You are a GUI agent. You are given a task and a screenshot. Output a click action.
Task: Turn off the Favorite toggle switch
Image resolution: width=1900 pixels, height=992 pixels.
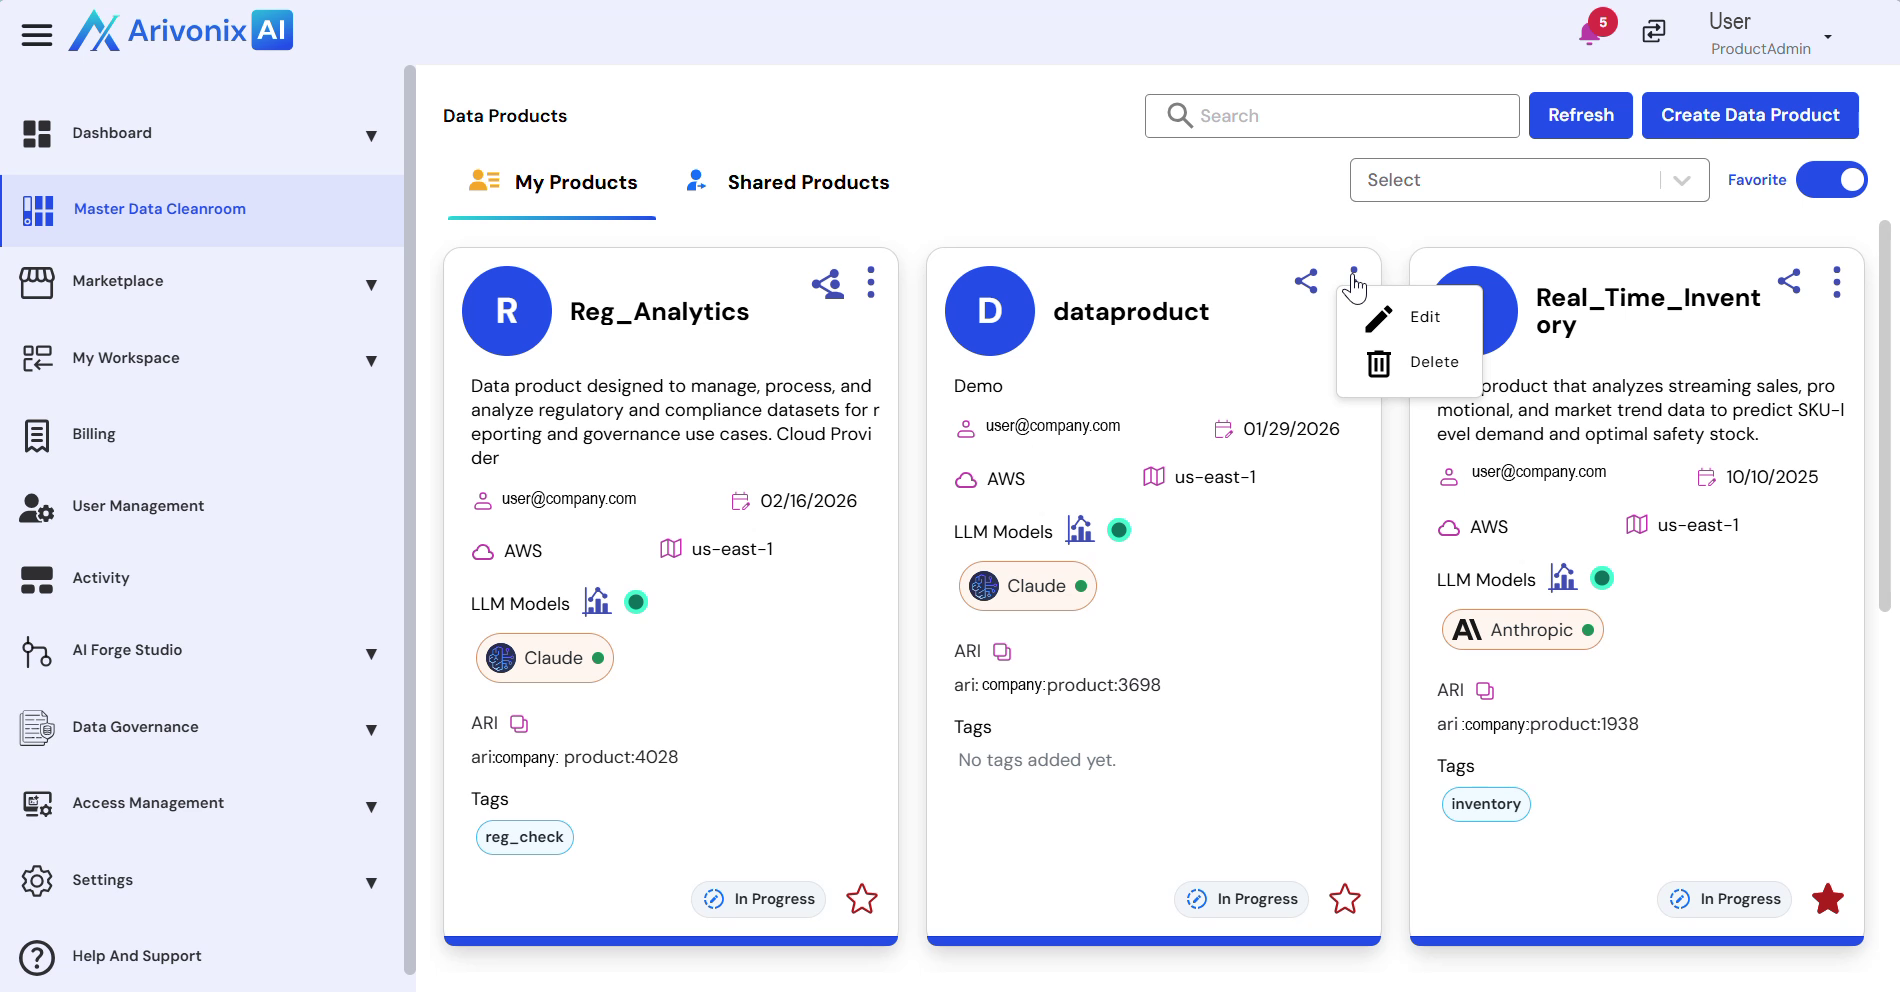click(1831, 180)
